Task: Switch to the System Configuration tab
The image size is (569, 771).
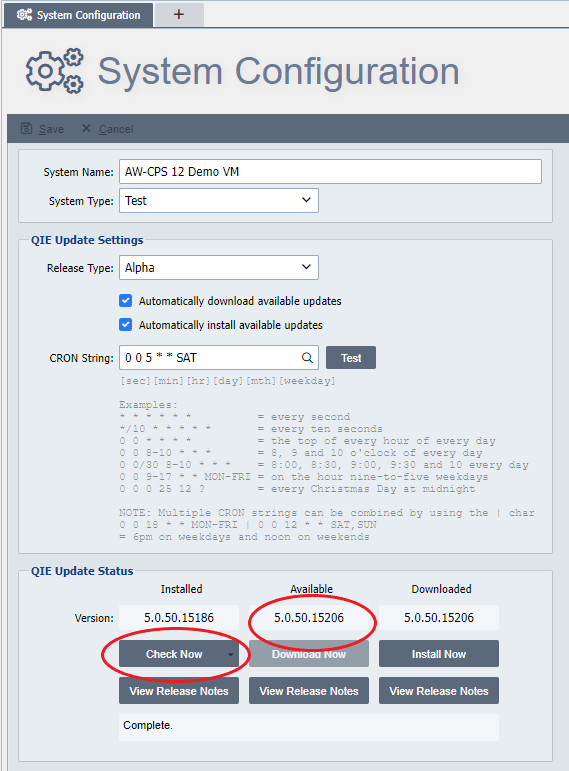Action: click(x=79, y=15)
